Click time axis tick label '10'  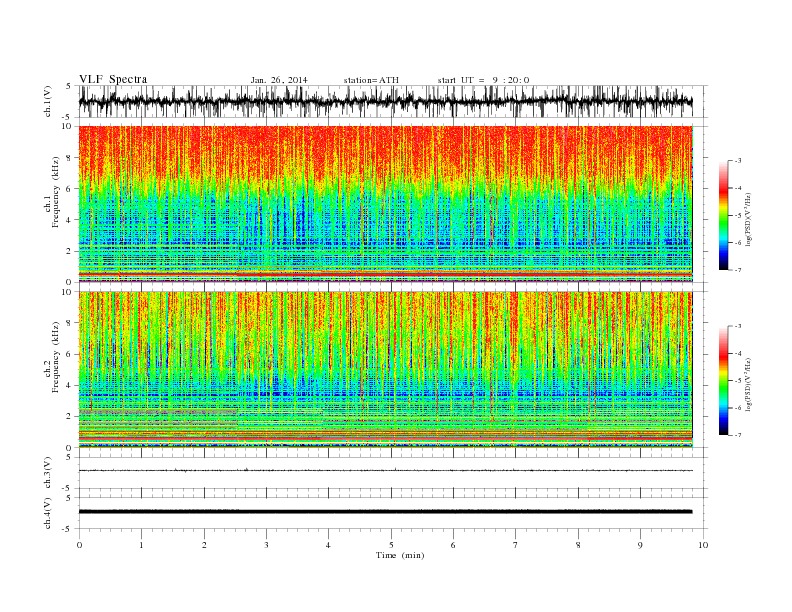point(703,545)
